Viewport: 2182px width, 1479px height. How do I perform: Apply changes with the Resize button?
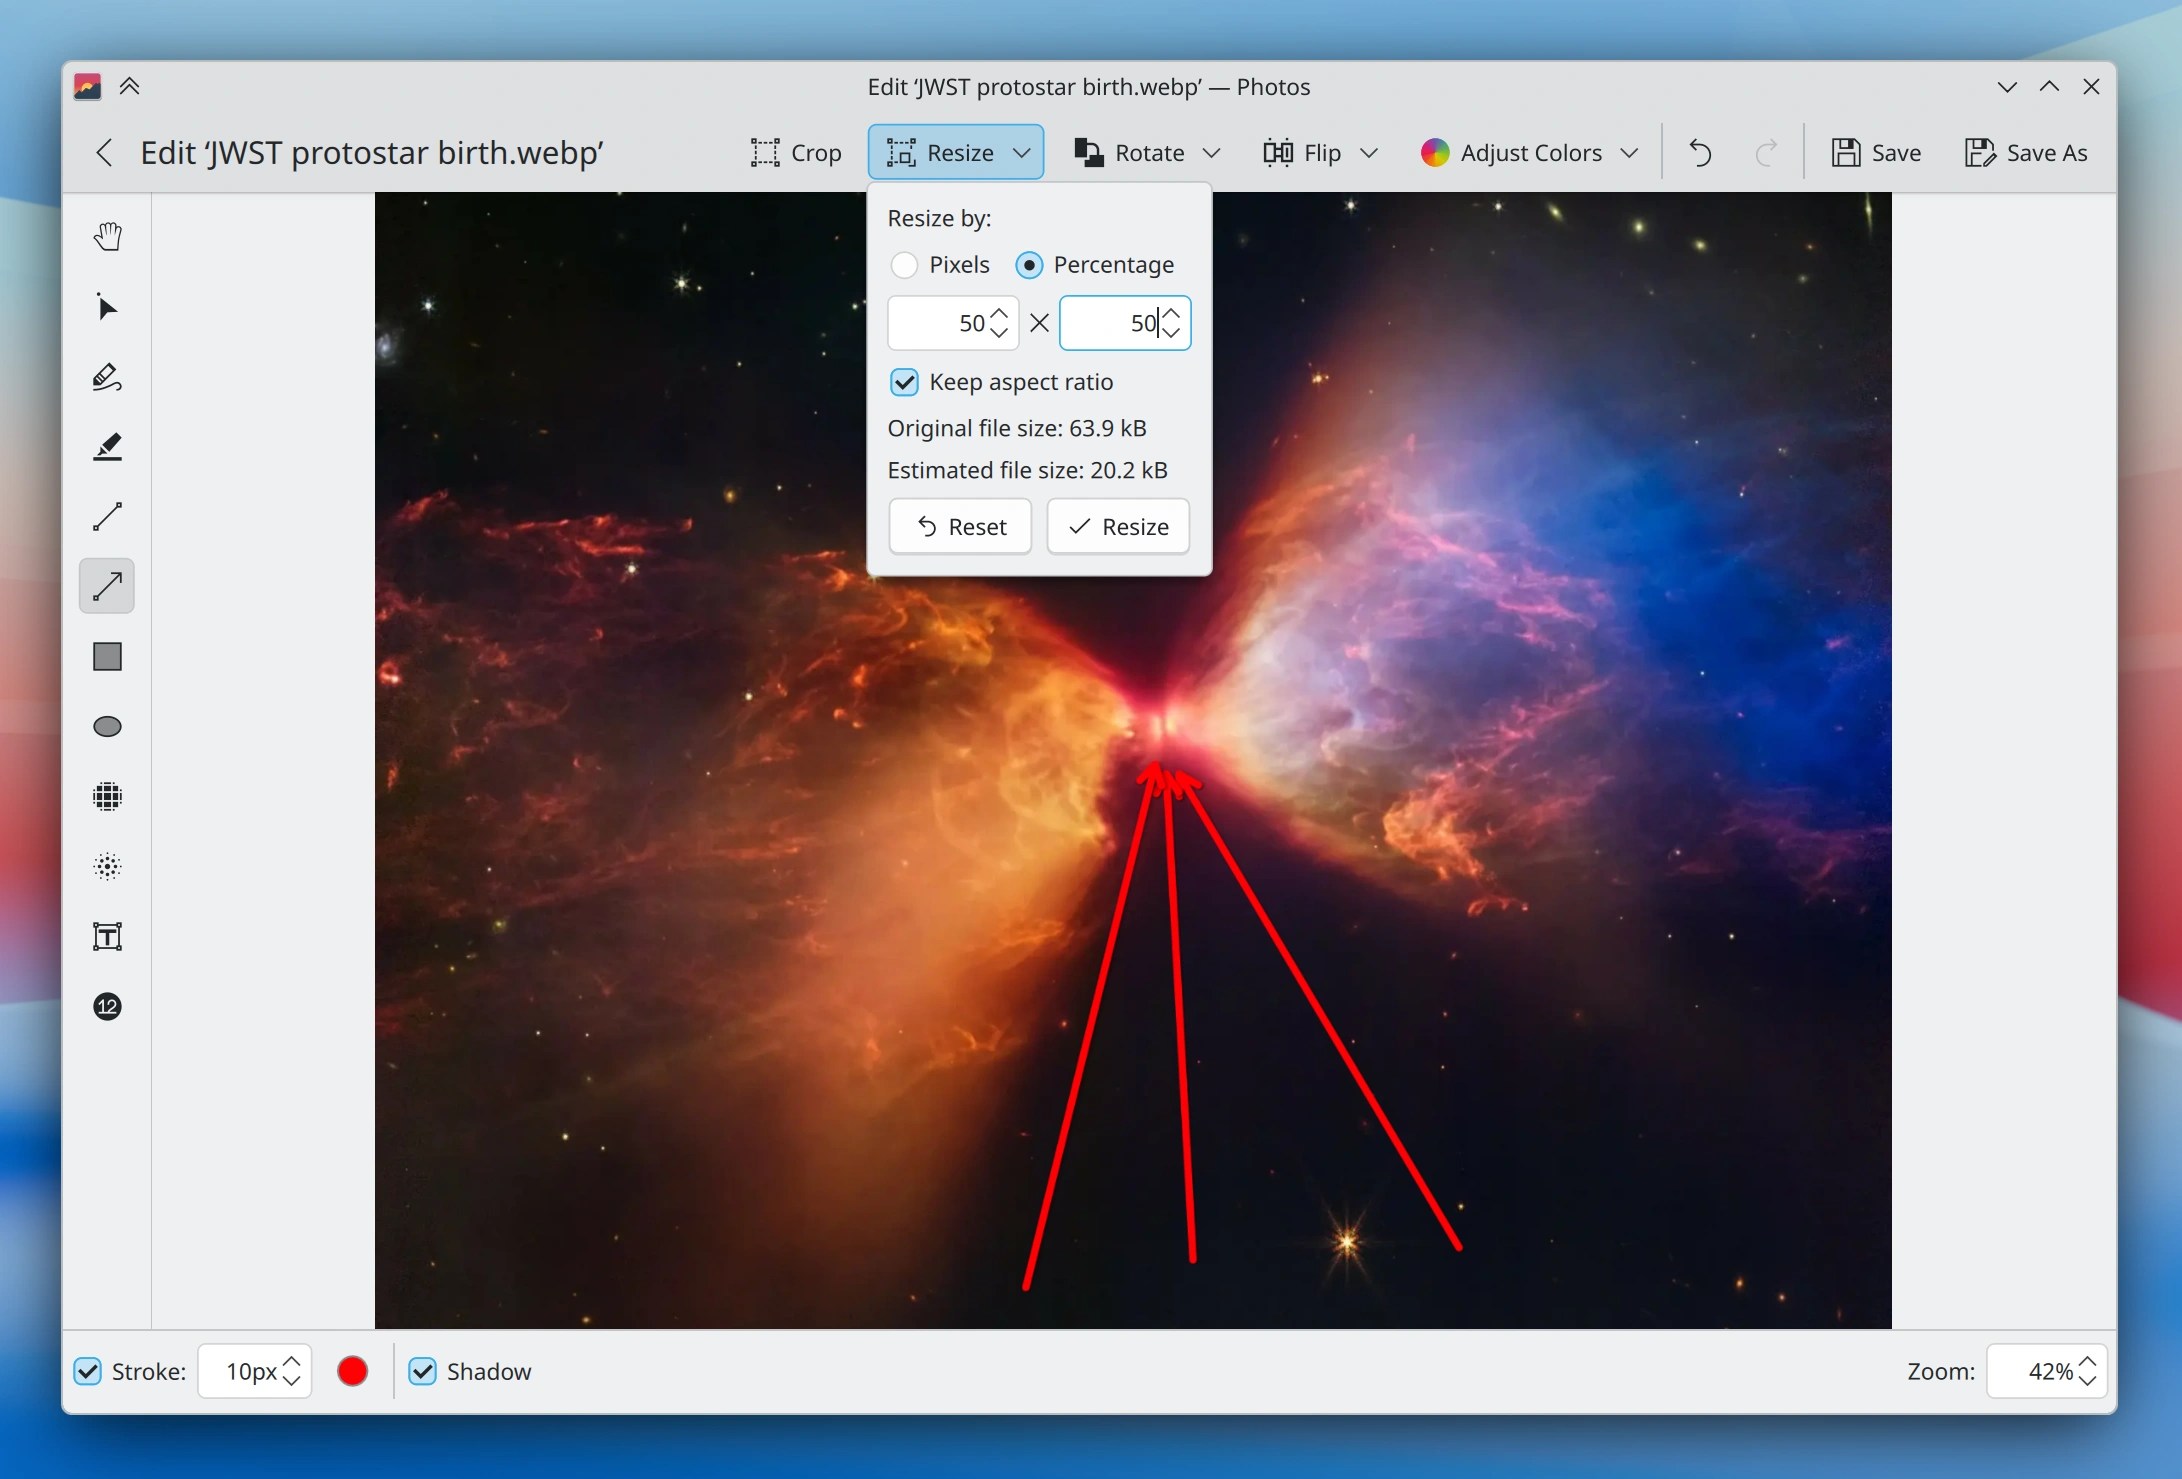[x=1118, y=527]
